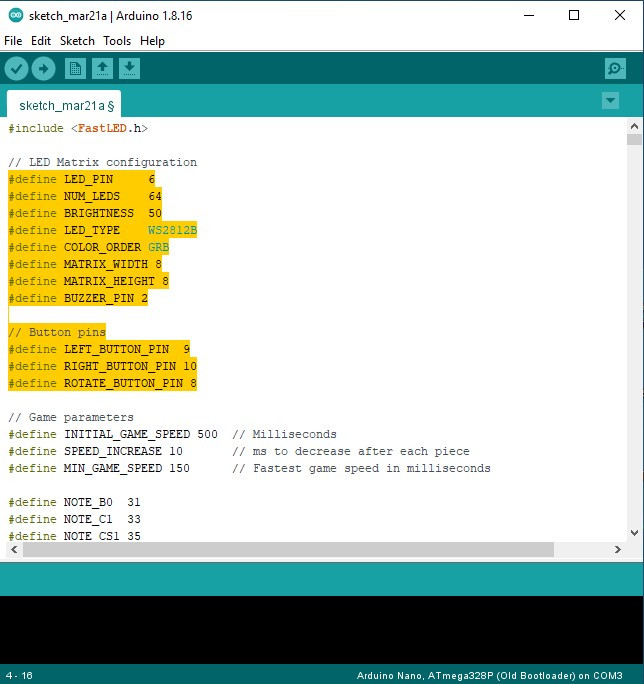Click the FastLED include line
The image size is (644, 684).
click(x=78, y=128)
